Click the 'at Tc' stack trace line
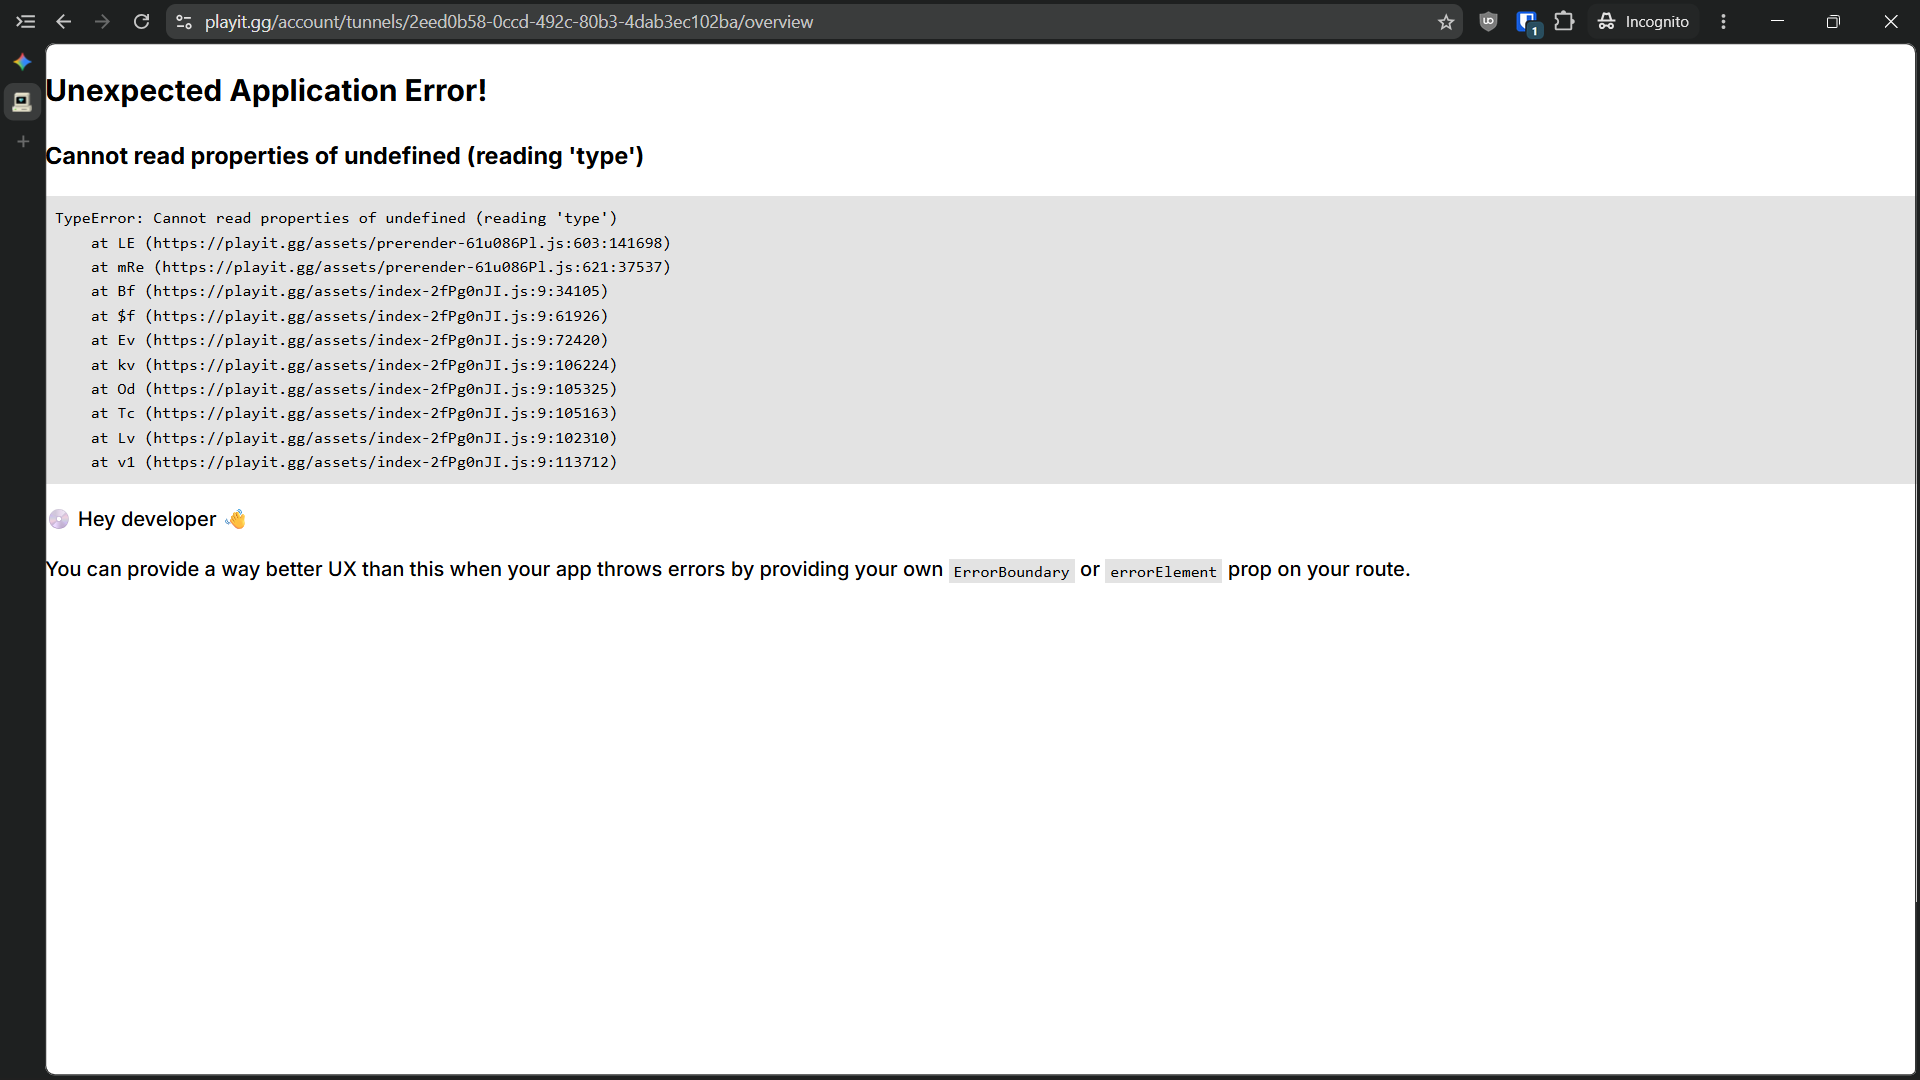The image size is (1920, 1080). [x=354, y=413]
